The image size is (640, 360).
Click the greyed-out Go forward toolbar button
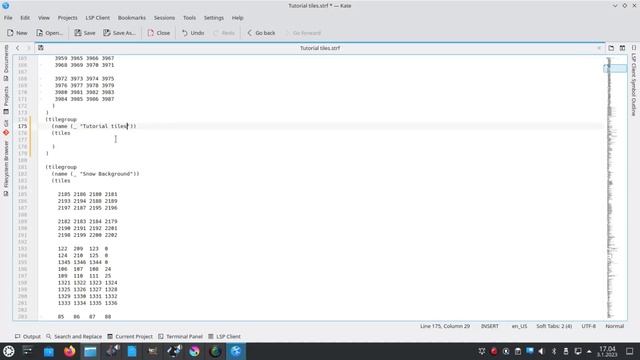[303, 33]
